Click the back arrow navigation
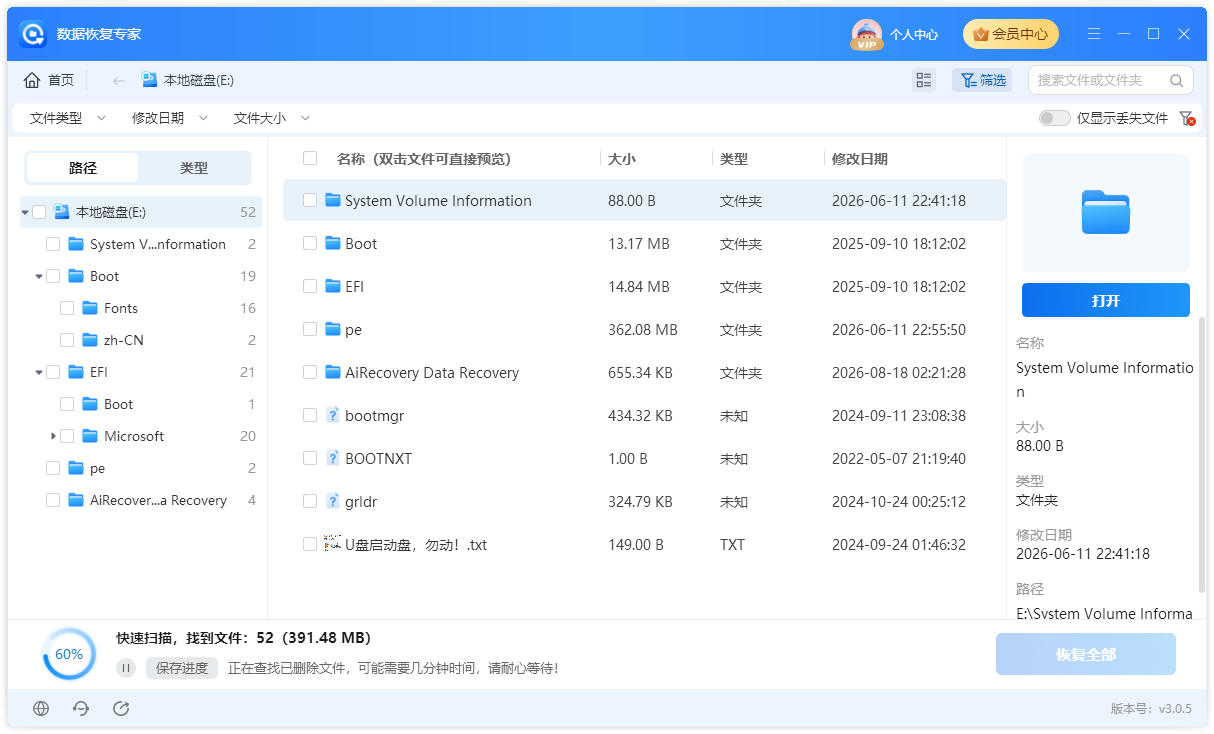Screen dimensions: 1214x734 [x=118, y=80]
